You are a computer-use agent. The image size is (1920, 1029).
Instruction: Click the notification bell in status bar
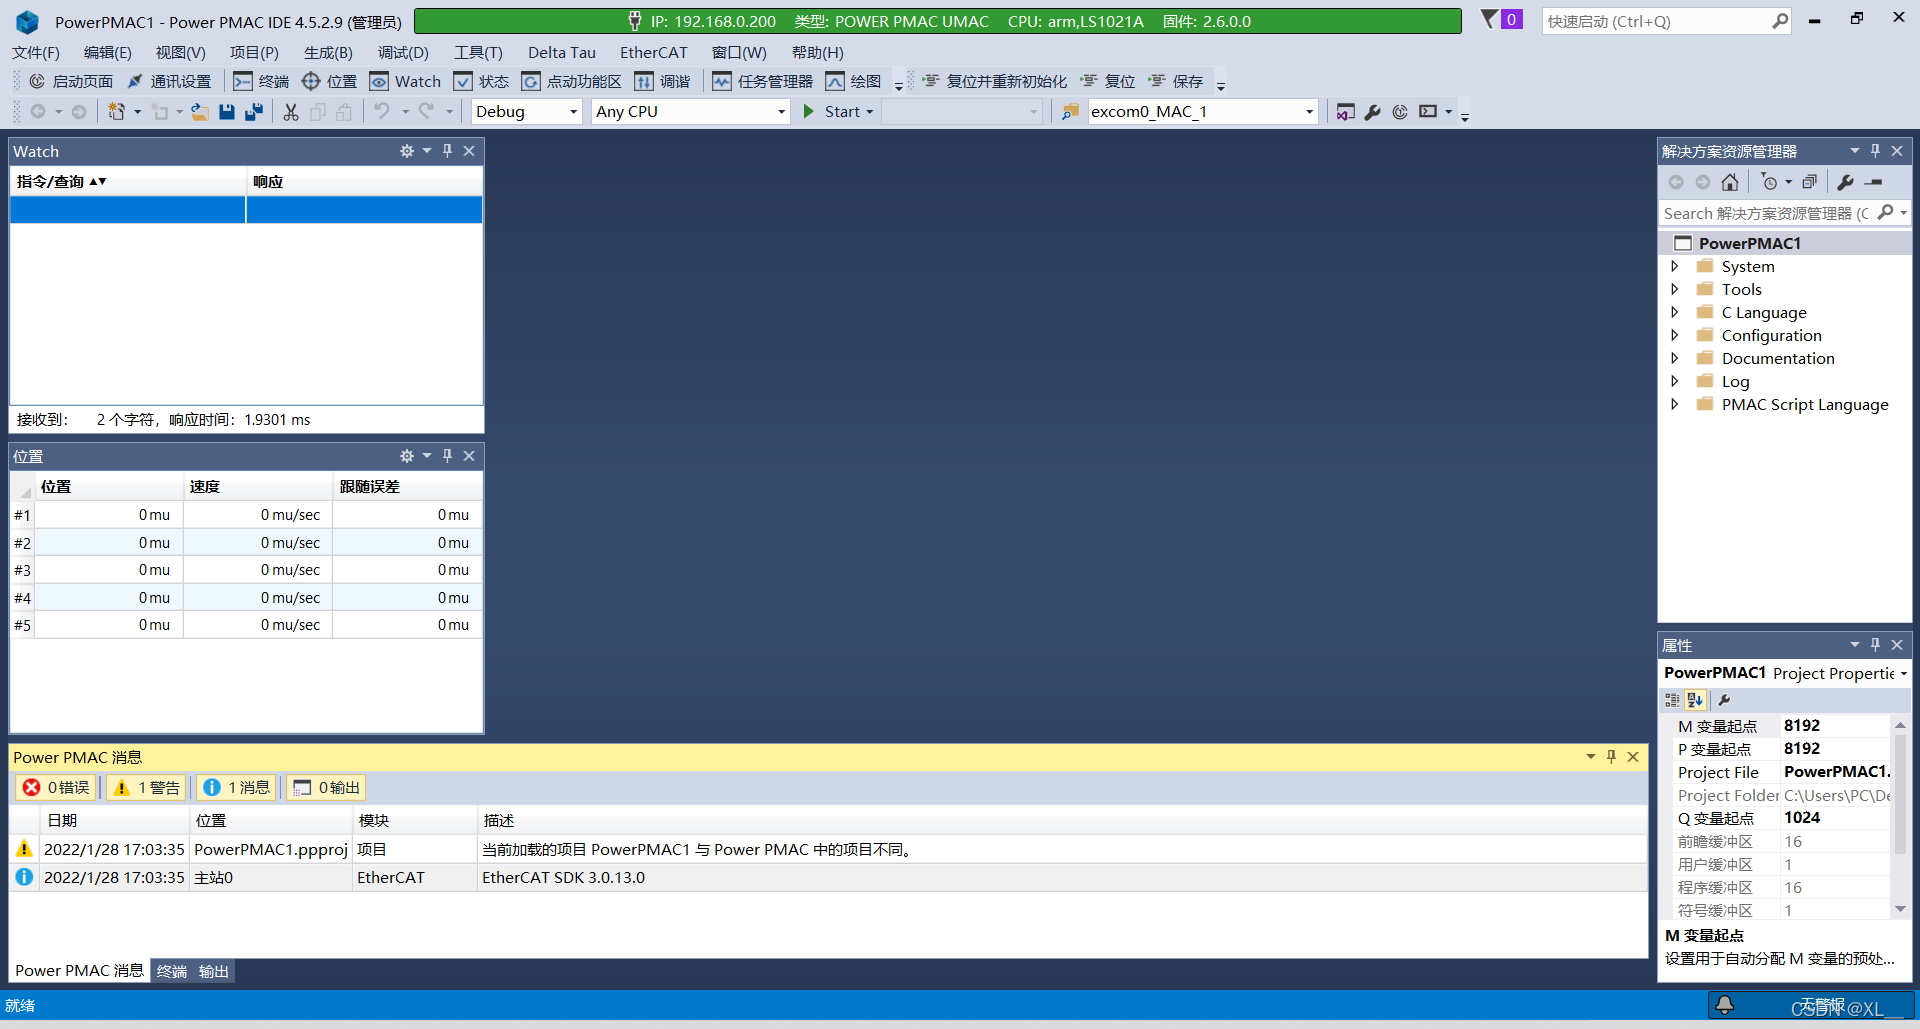point(1725,1005)
